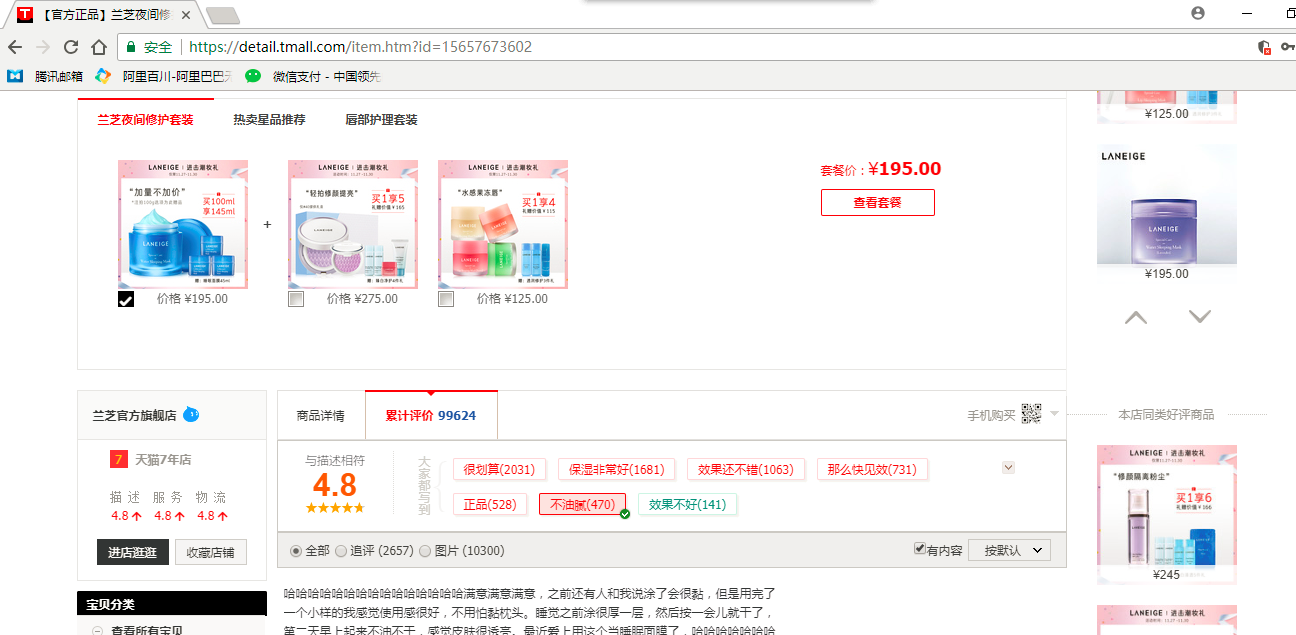Click the 套餐价 ¥195.00 price text
The width and height of the screenshot is (1296, 635).
tap(881, 170)
